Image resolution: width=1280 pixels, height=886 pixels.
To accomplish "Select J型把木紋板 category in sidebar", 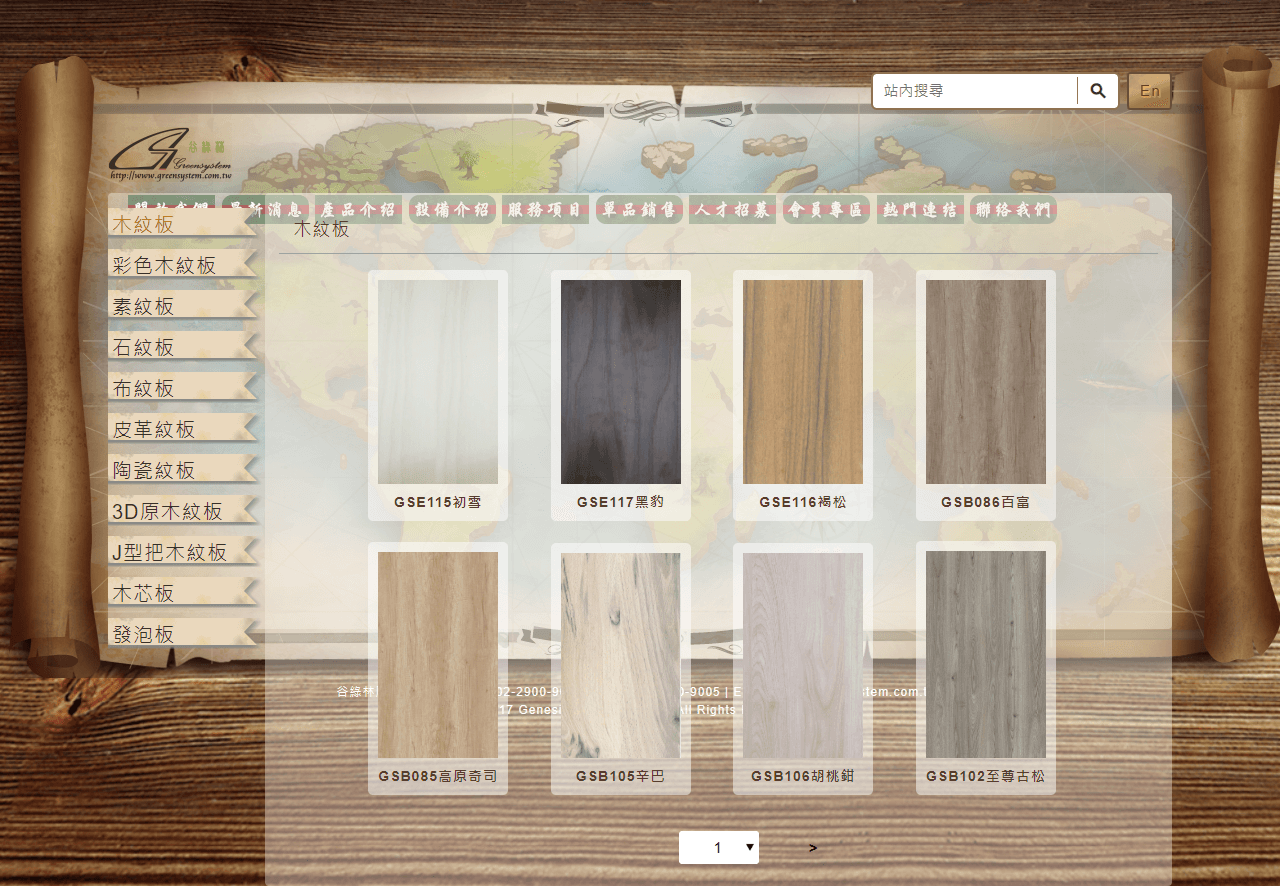I will [x=182, y=552].
